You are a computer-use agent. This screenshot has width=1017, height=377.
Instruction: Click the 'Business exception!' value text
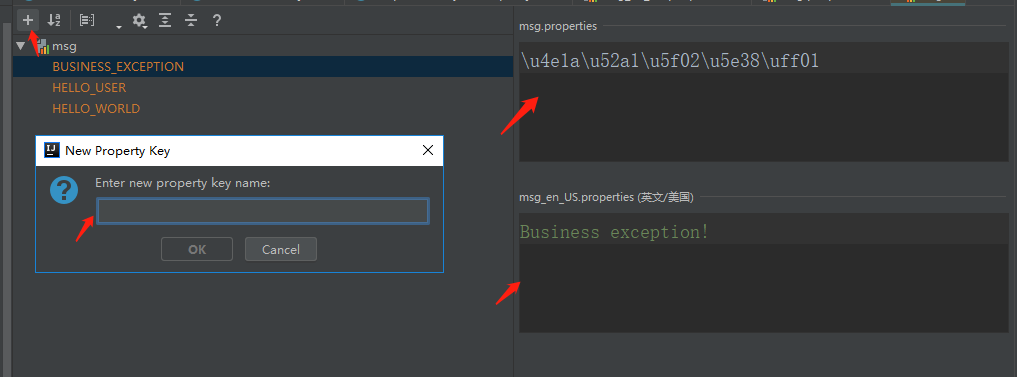615,232
